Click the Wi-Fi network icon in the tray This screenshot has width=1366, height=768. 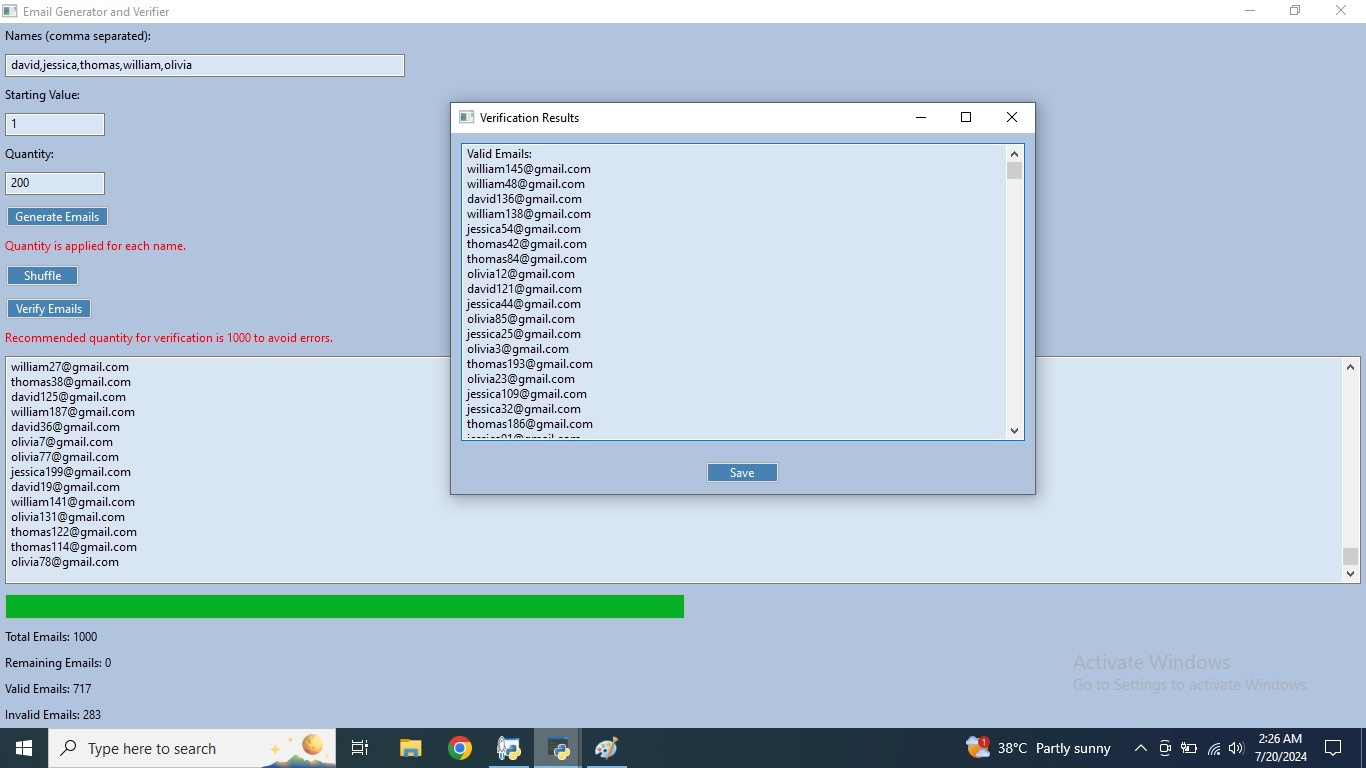[1213, 748]
